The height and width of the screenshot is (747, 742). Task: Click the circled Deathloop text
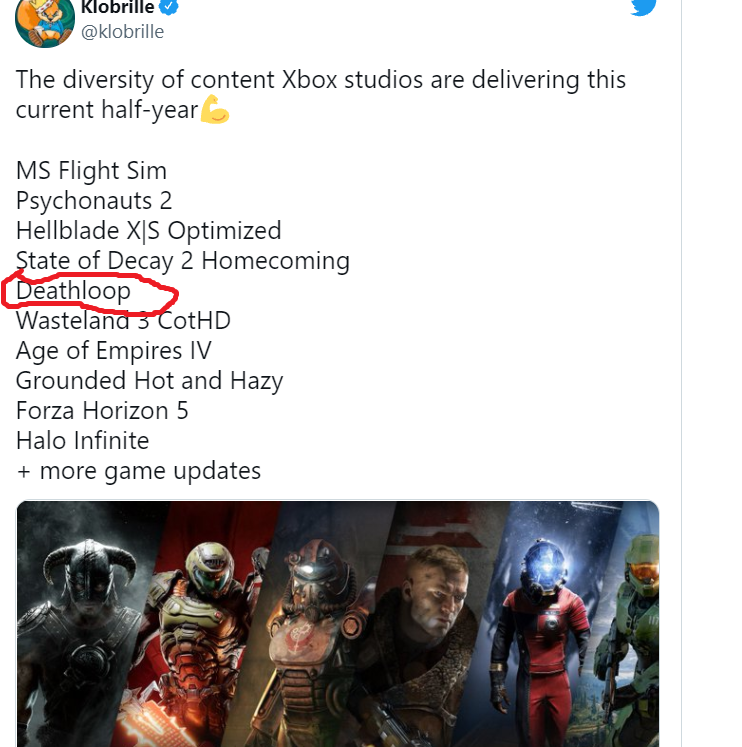[x=74, y=291]
